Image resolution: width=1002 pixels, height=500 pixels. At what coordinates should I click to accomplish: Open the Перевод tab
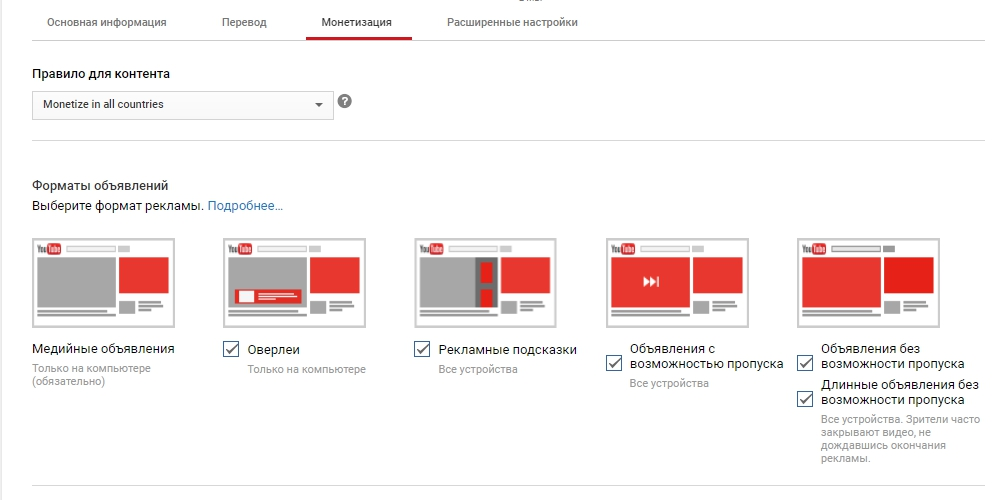(244, 22)
